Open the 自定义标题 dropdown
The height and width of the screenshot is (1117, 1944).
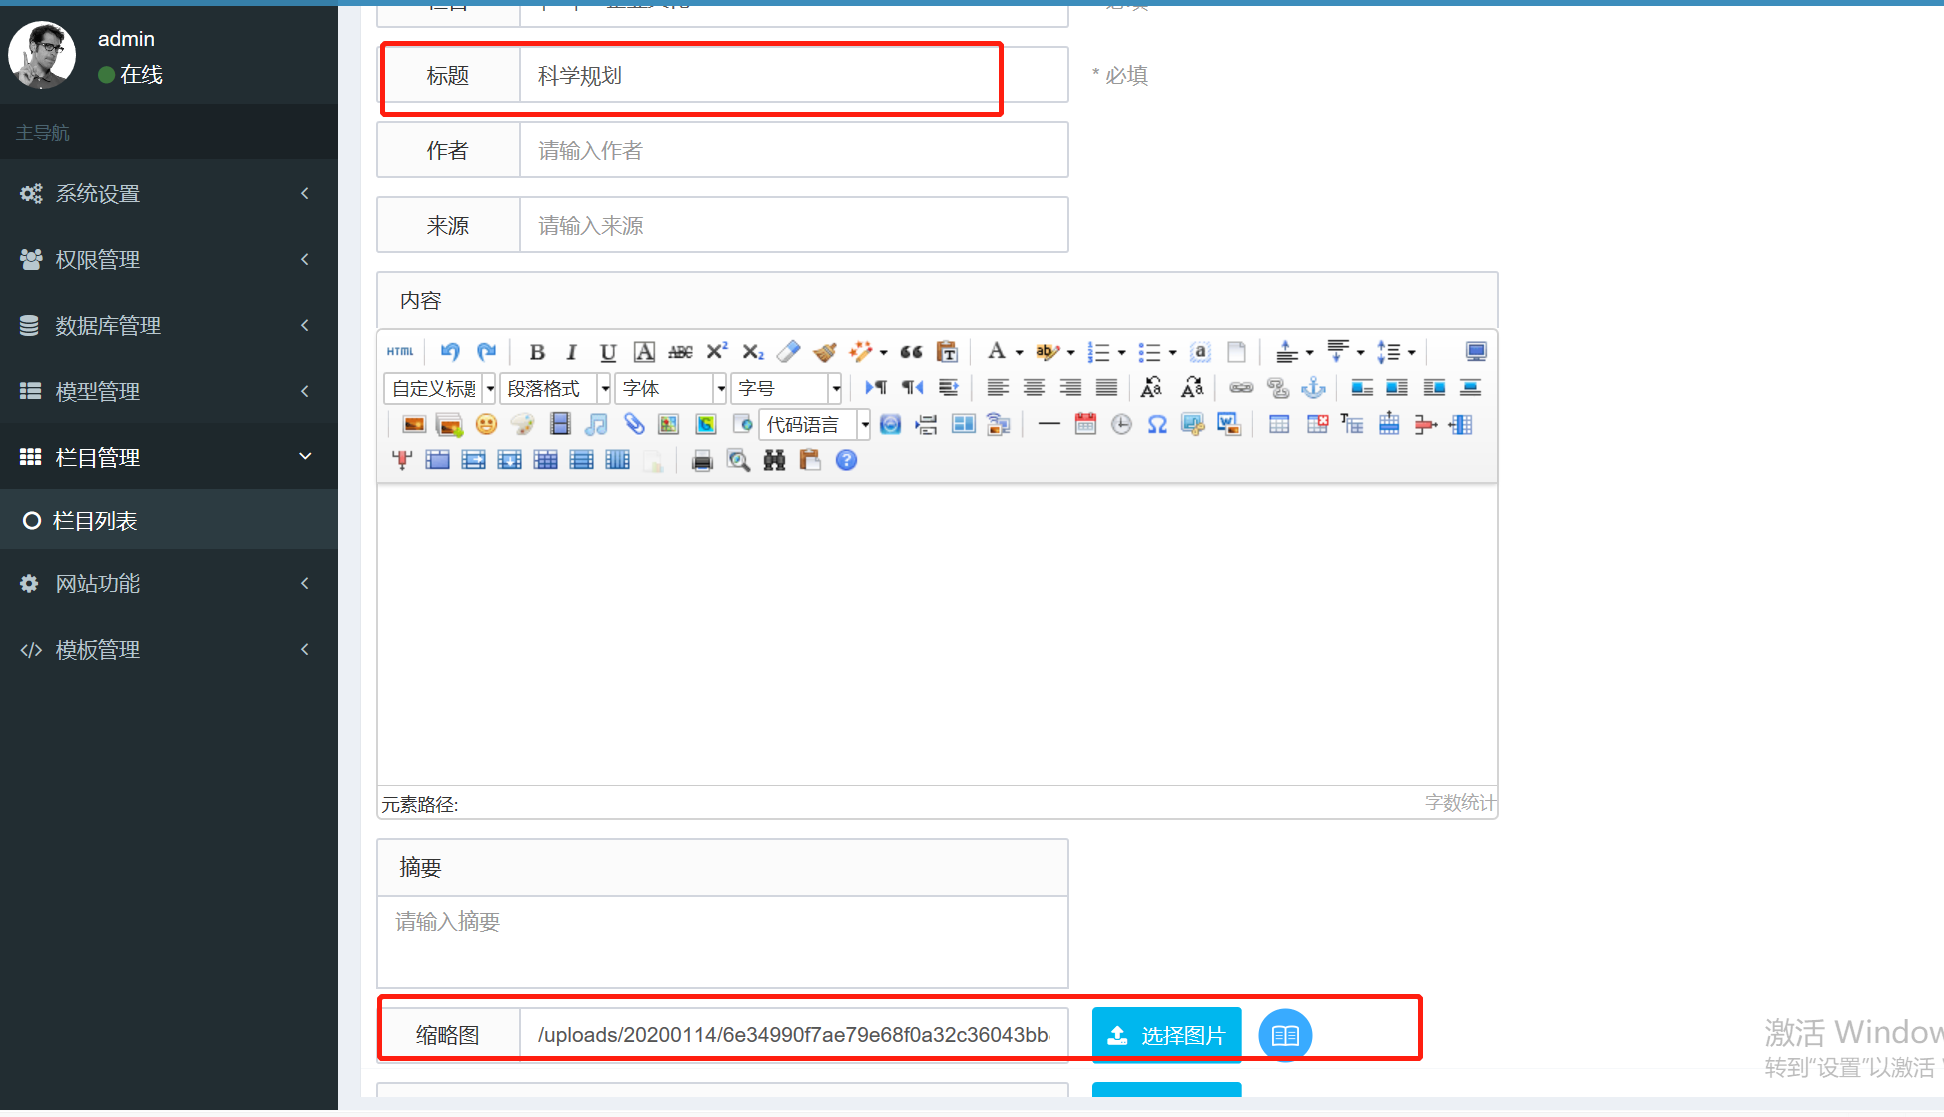440,388
